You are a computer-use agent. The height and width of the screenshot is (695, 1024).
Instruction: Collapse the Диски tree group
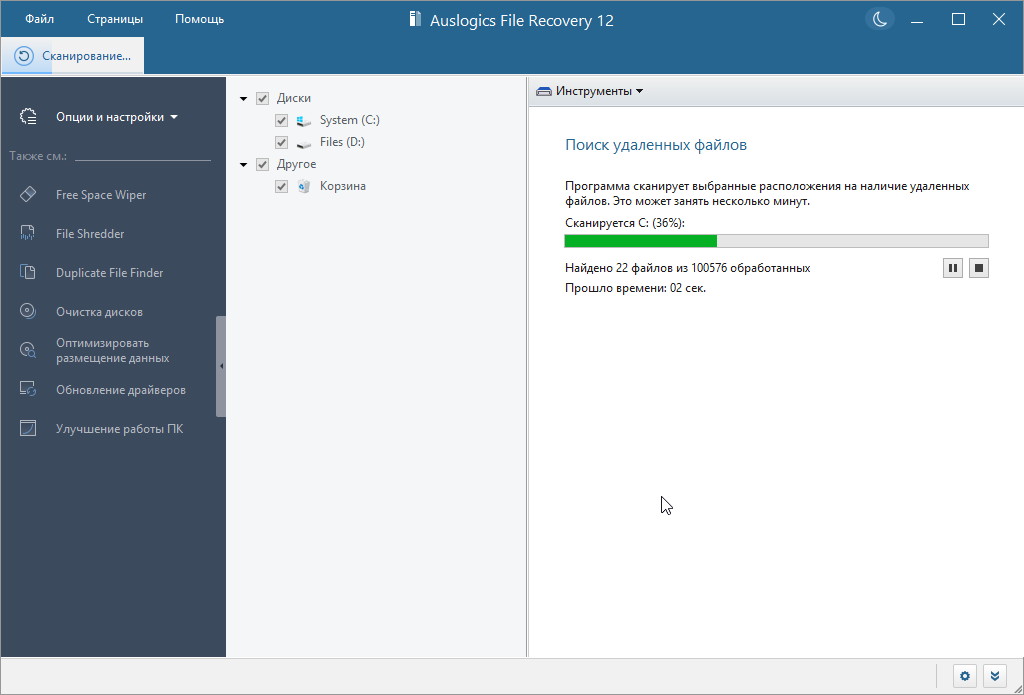(x=244, y=99)
